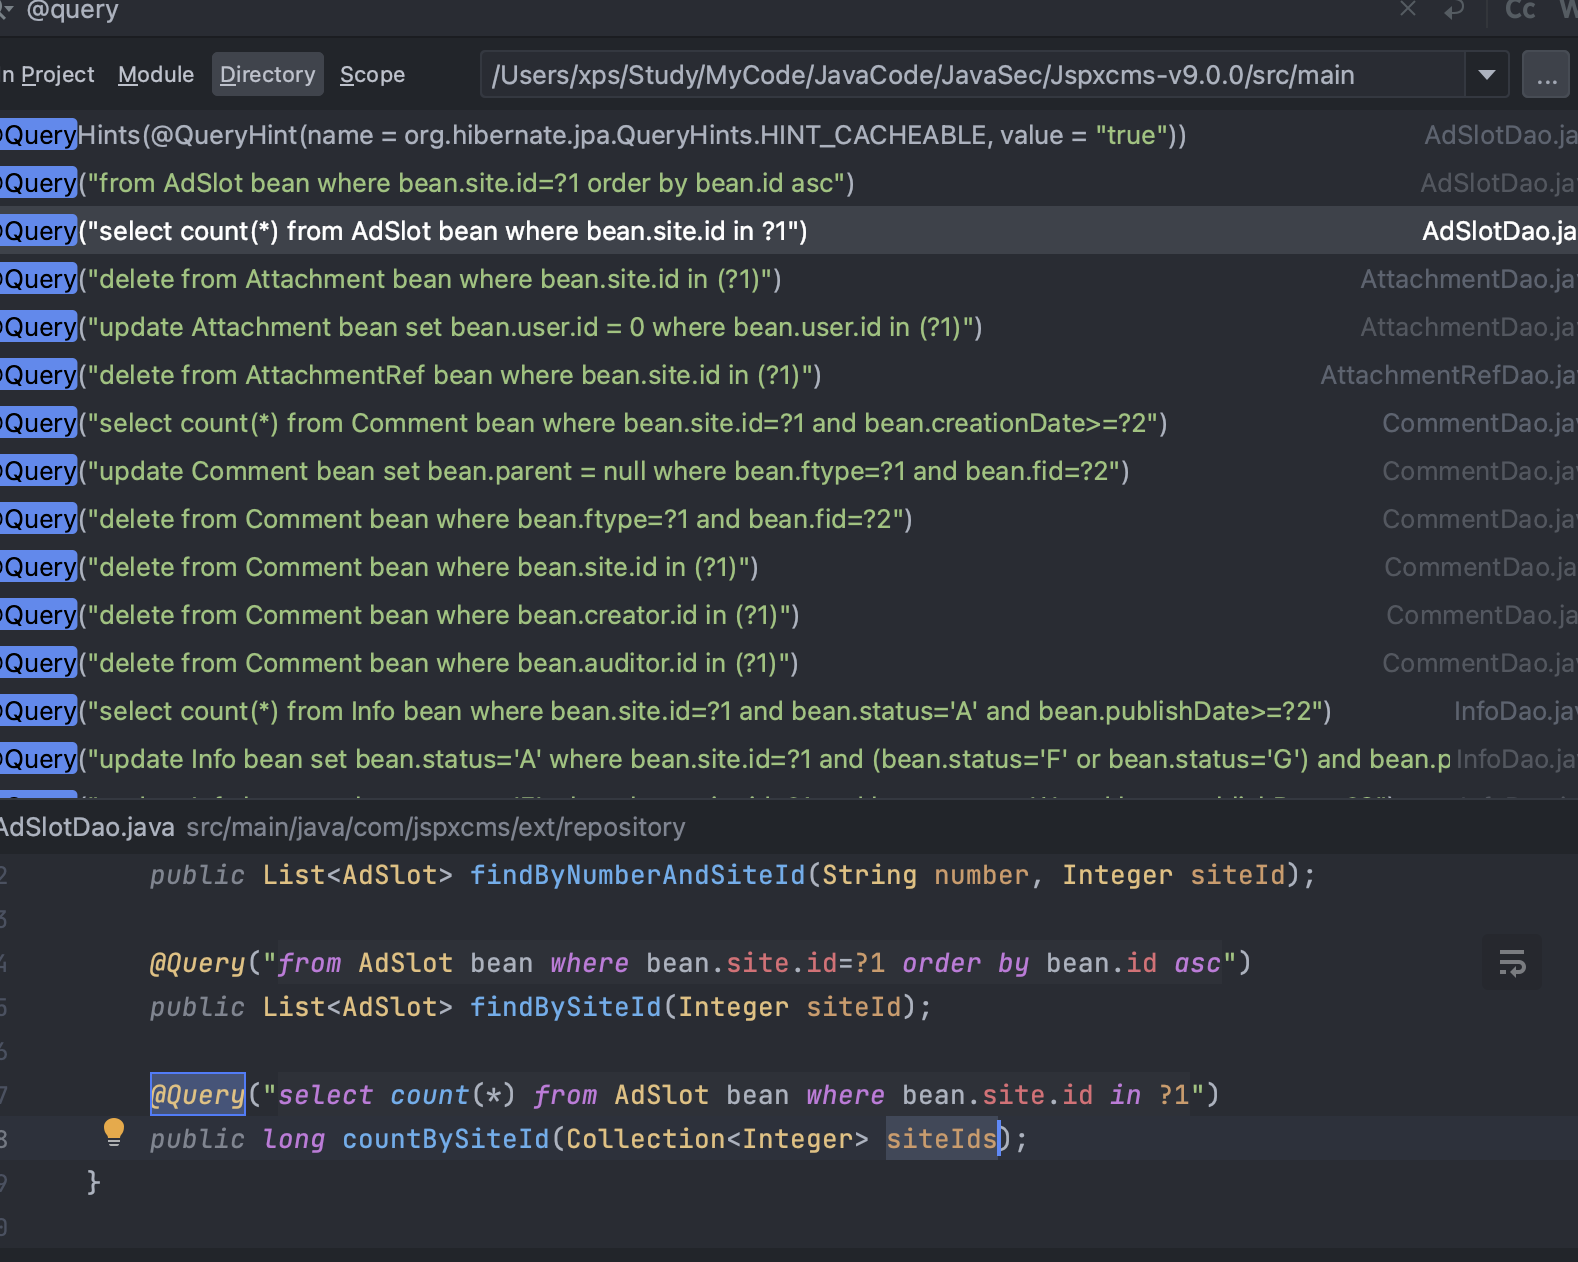This screenshot has height=1262, width=1578.
Task: Select the QueryHints HINT_CACHEABLE result row
Action: coord(600,135)
